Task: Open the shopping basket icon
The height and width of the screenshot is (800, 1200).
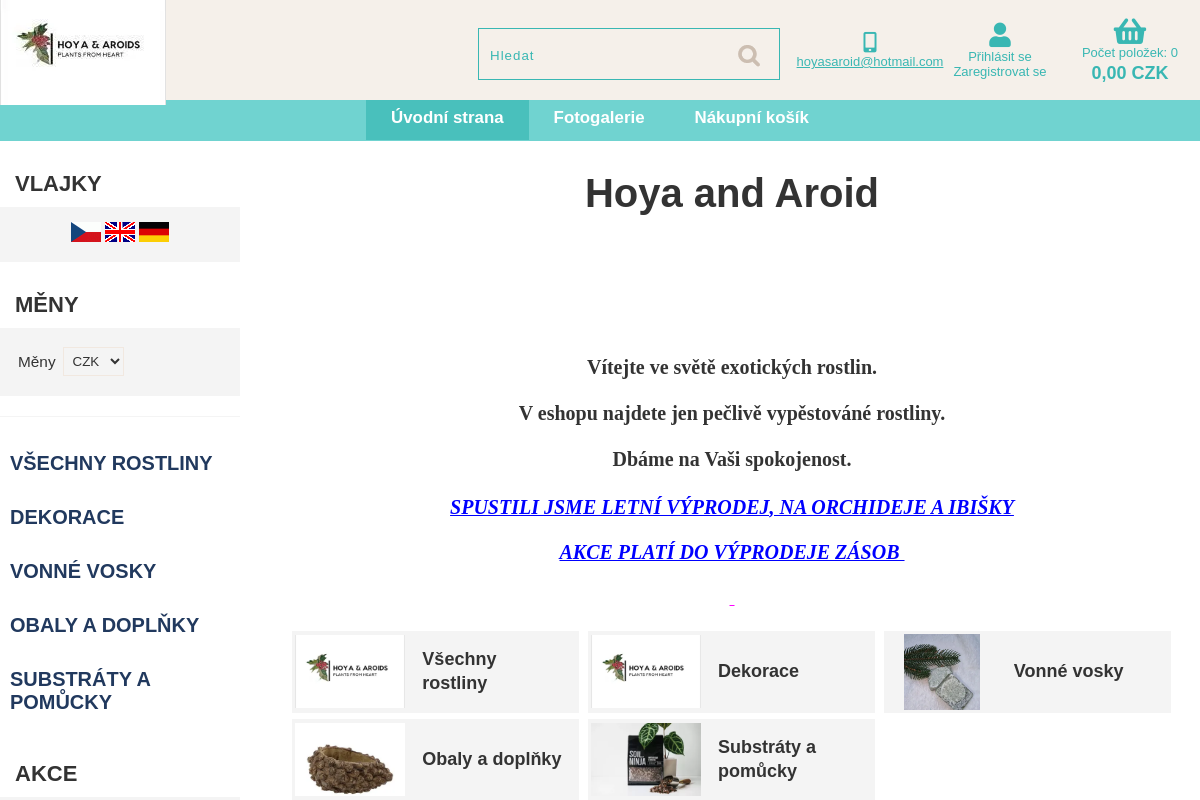Action: click(x=1130, y=31)
